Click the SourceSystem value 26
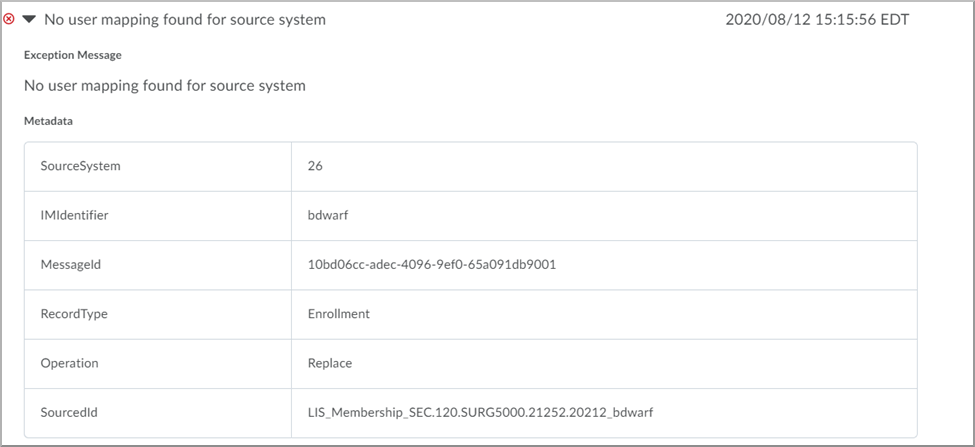Viewport: 975px width, 447px height. tap(315, 166)
